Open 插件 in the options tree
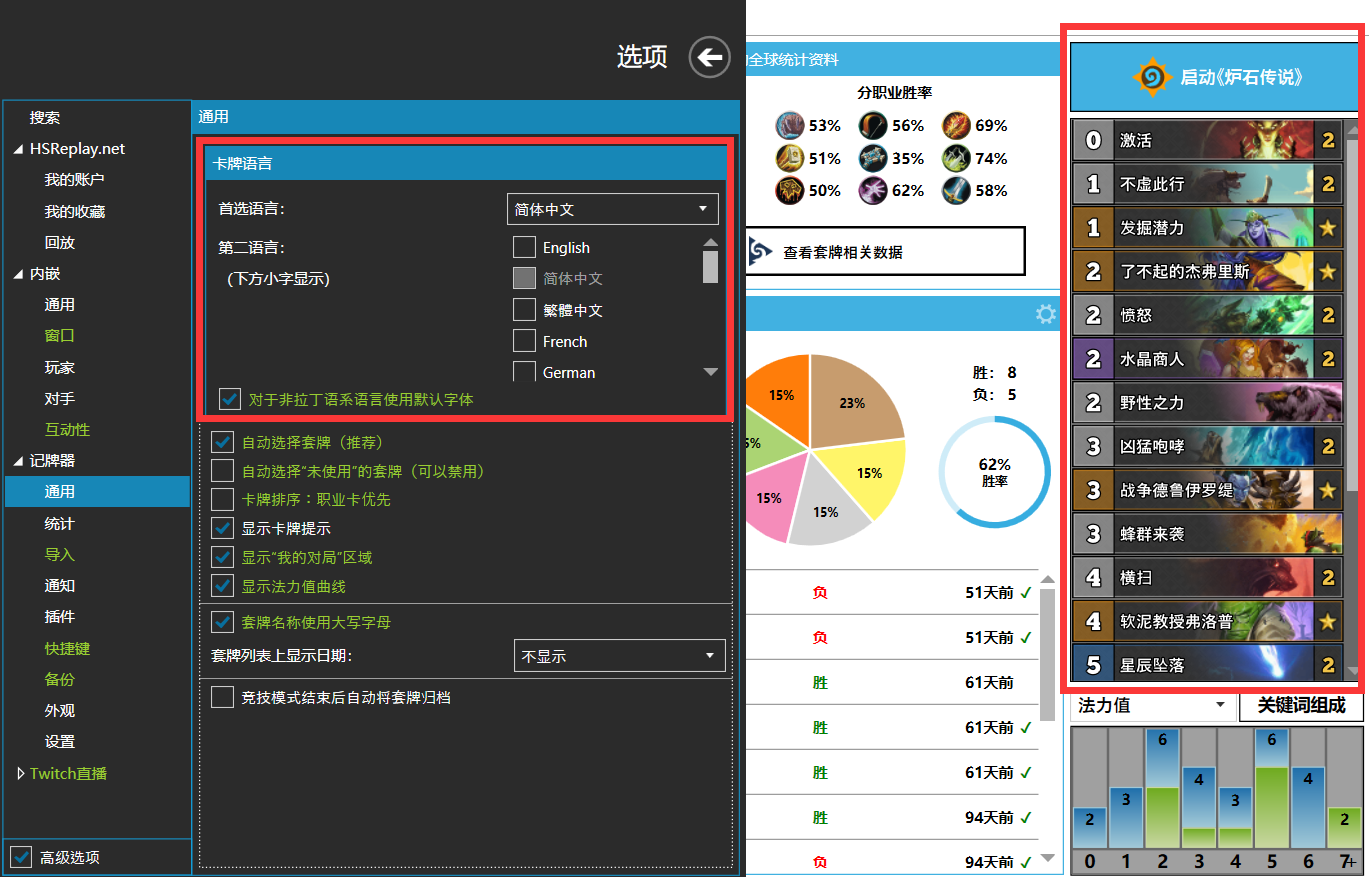The height and width of the screenshot is (877, 1369). click(x=60, y=616)
